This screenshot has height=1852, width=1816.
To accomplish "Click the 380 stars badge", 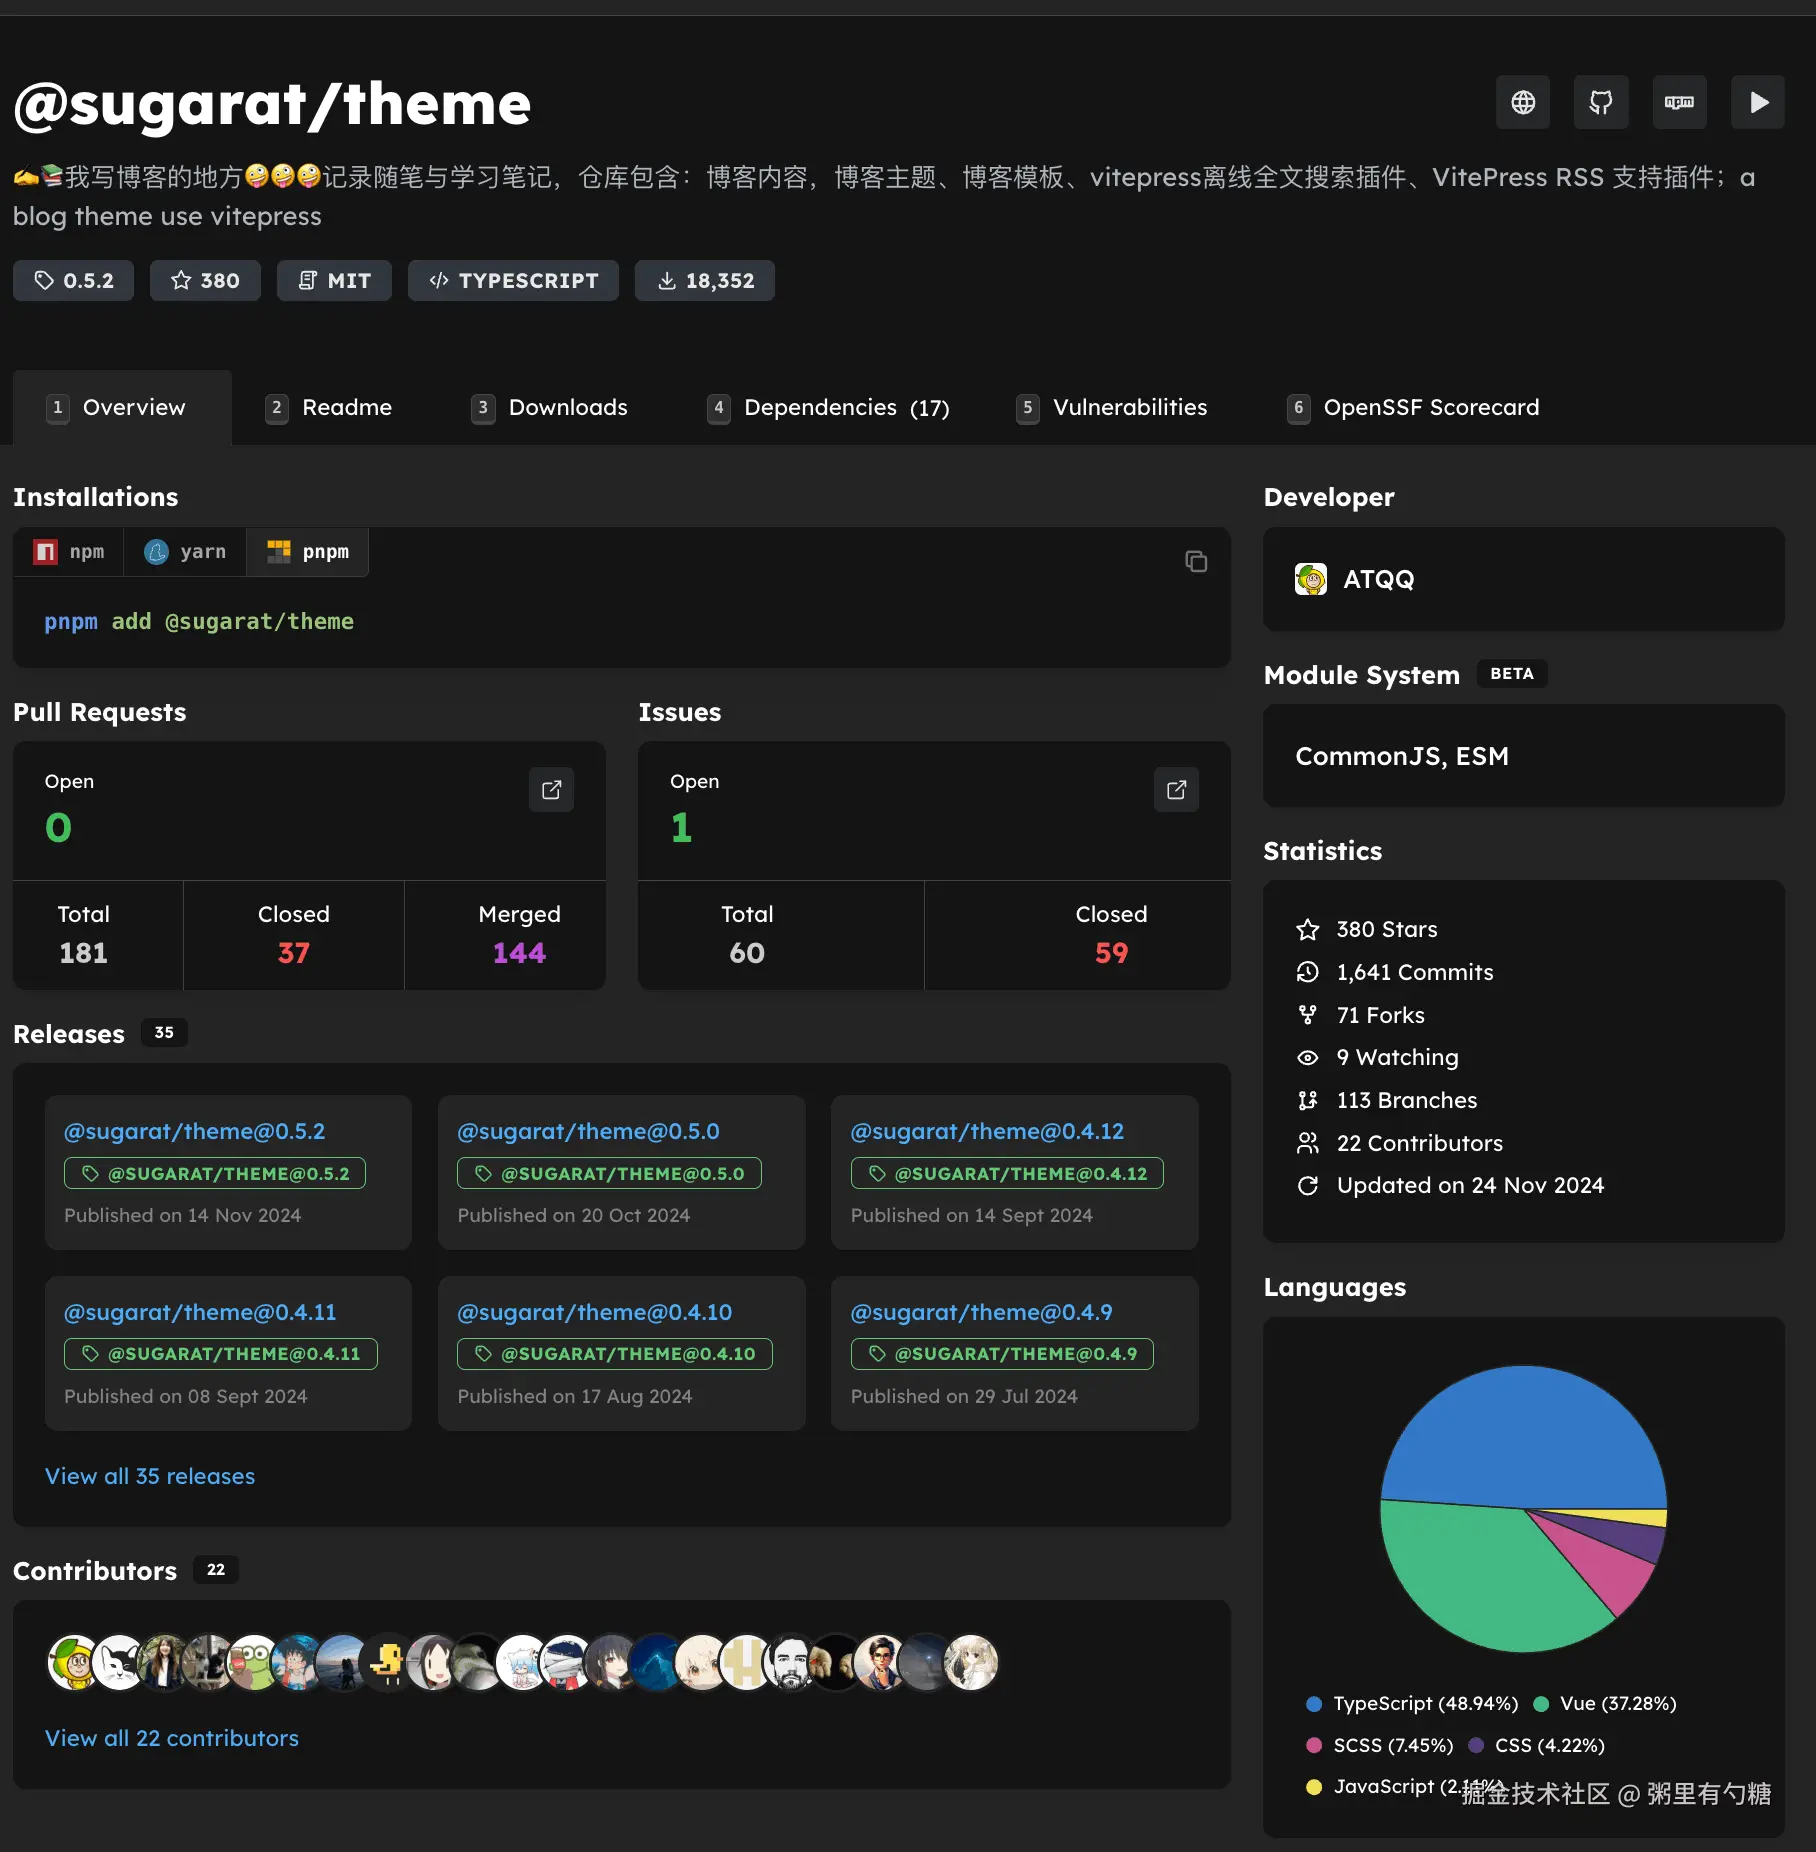I will click(x=205, y=281).
